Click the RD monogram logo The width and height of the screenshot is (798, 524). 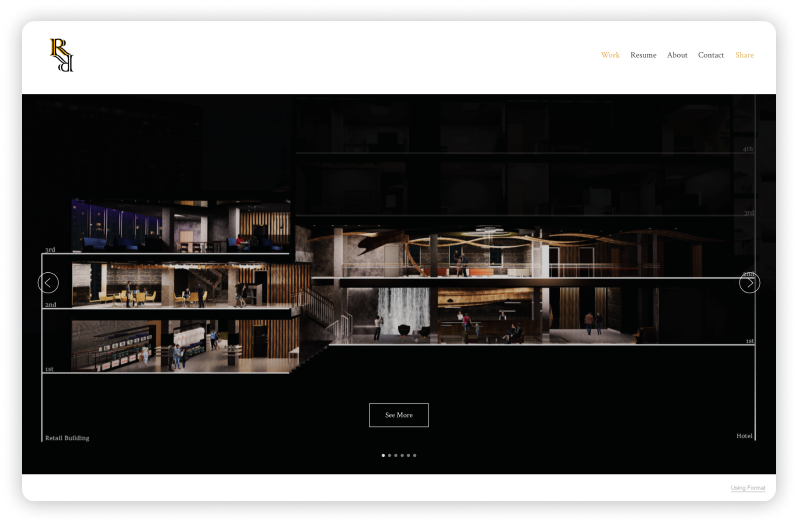click(x=62, y=55)
